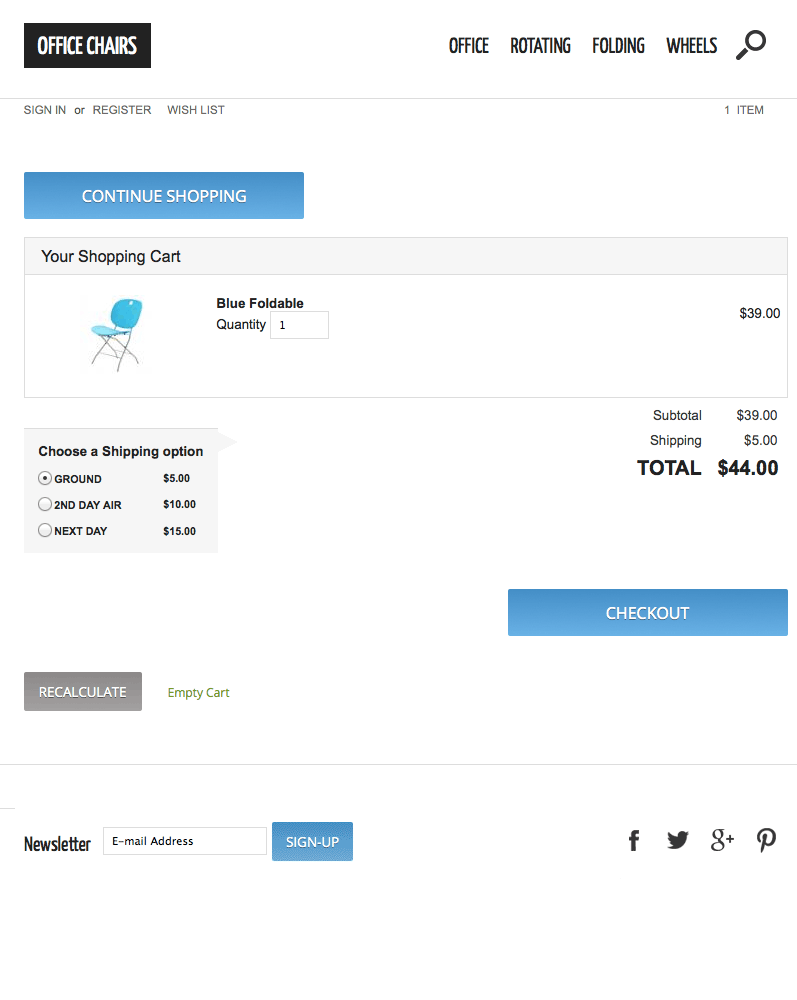
Task: Browse the Wheels menu category
Action: (691, 46)
